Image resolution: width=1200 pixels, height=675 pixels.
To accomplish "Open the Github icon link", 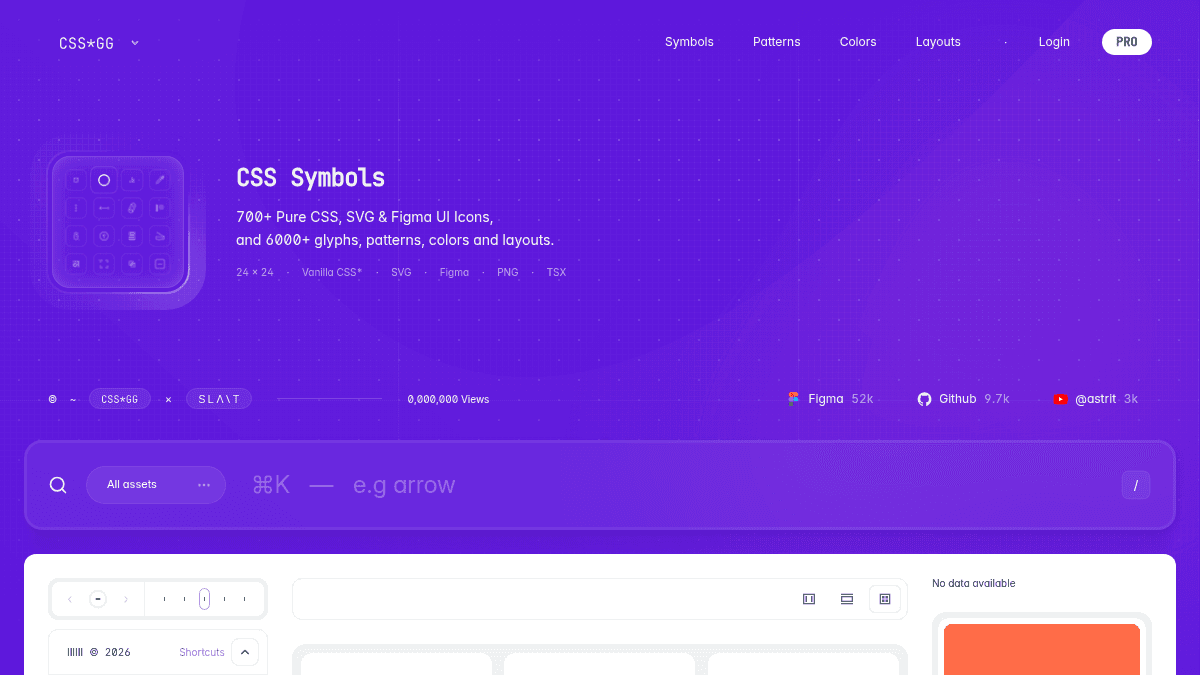I will click(924, 399).
